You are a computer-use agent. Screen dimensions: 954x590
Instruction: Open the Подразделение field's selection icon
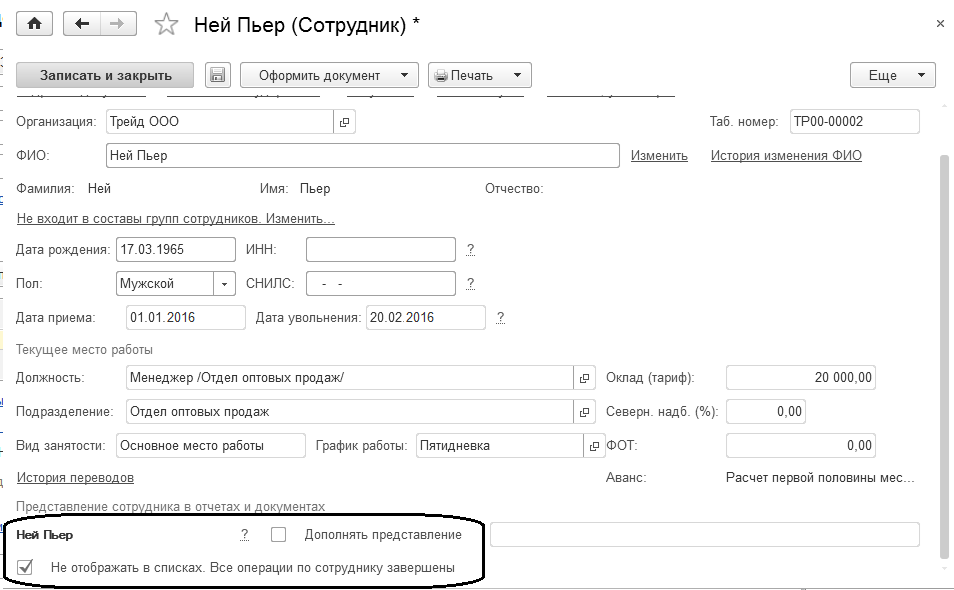coord(584,412)
